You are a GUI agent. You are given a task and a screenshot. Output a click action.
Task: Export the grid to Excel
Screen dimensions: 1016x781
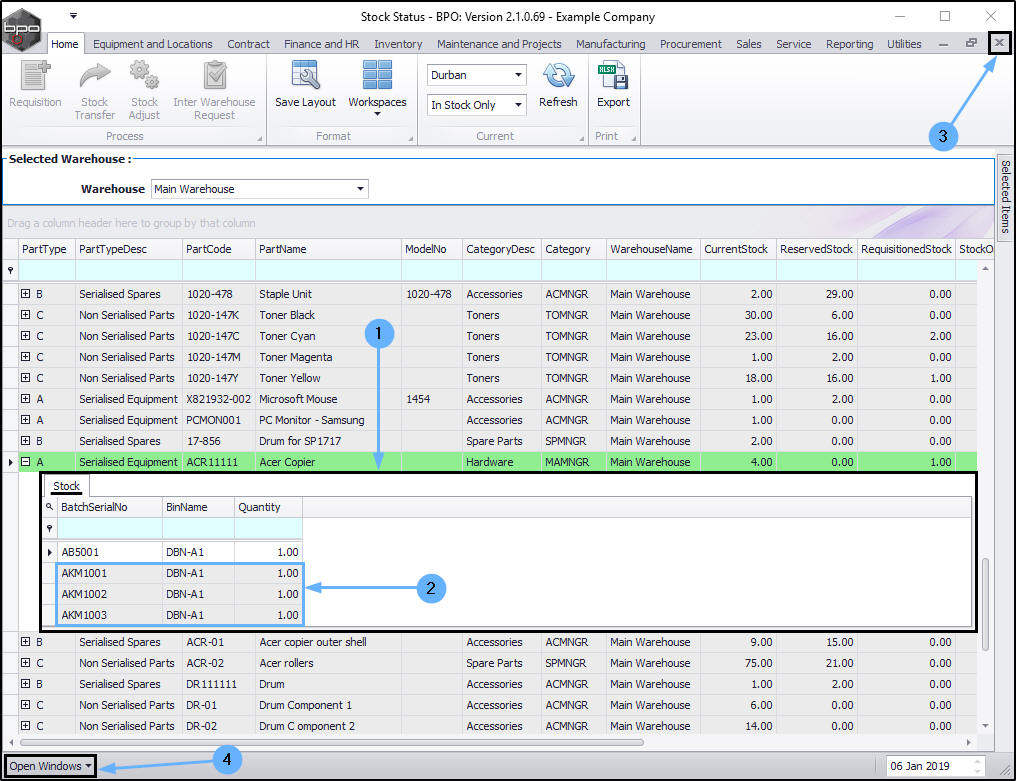click(x=613, y=76)
